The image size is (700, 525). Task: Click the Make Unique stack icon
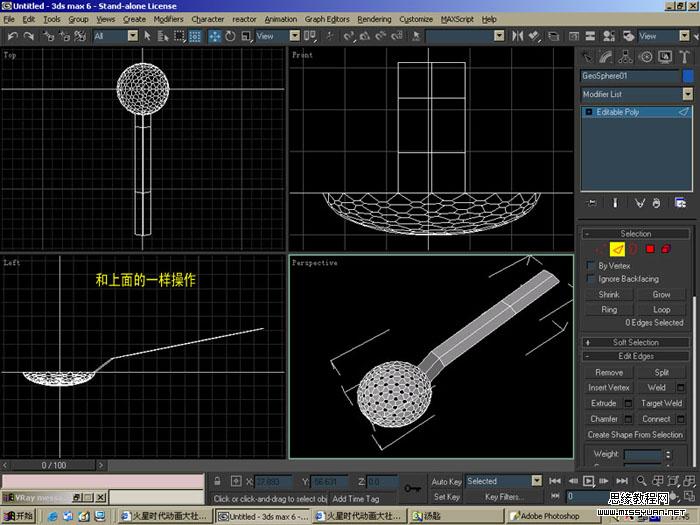(640, 203)
